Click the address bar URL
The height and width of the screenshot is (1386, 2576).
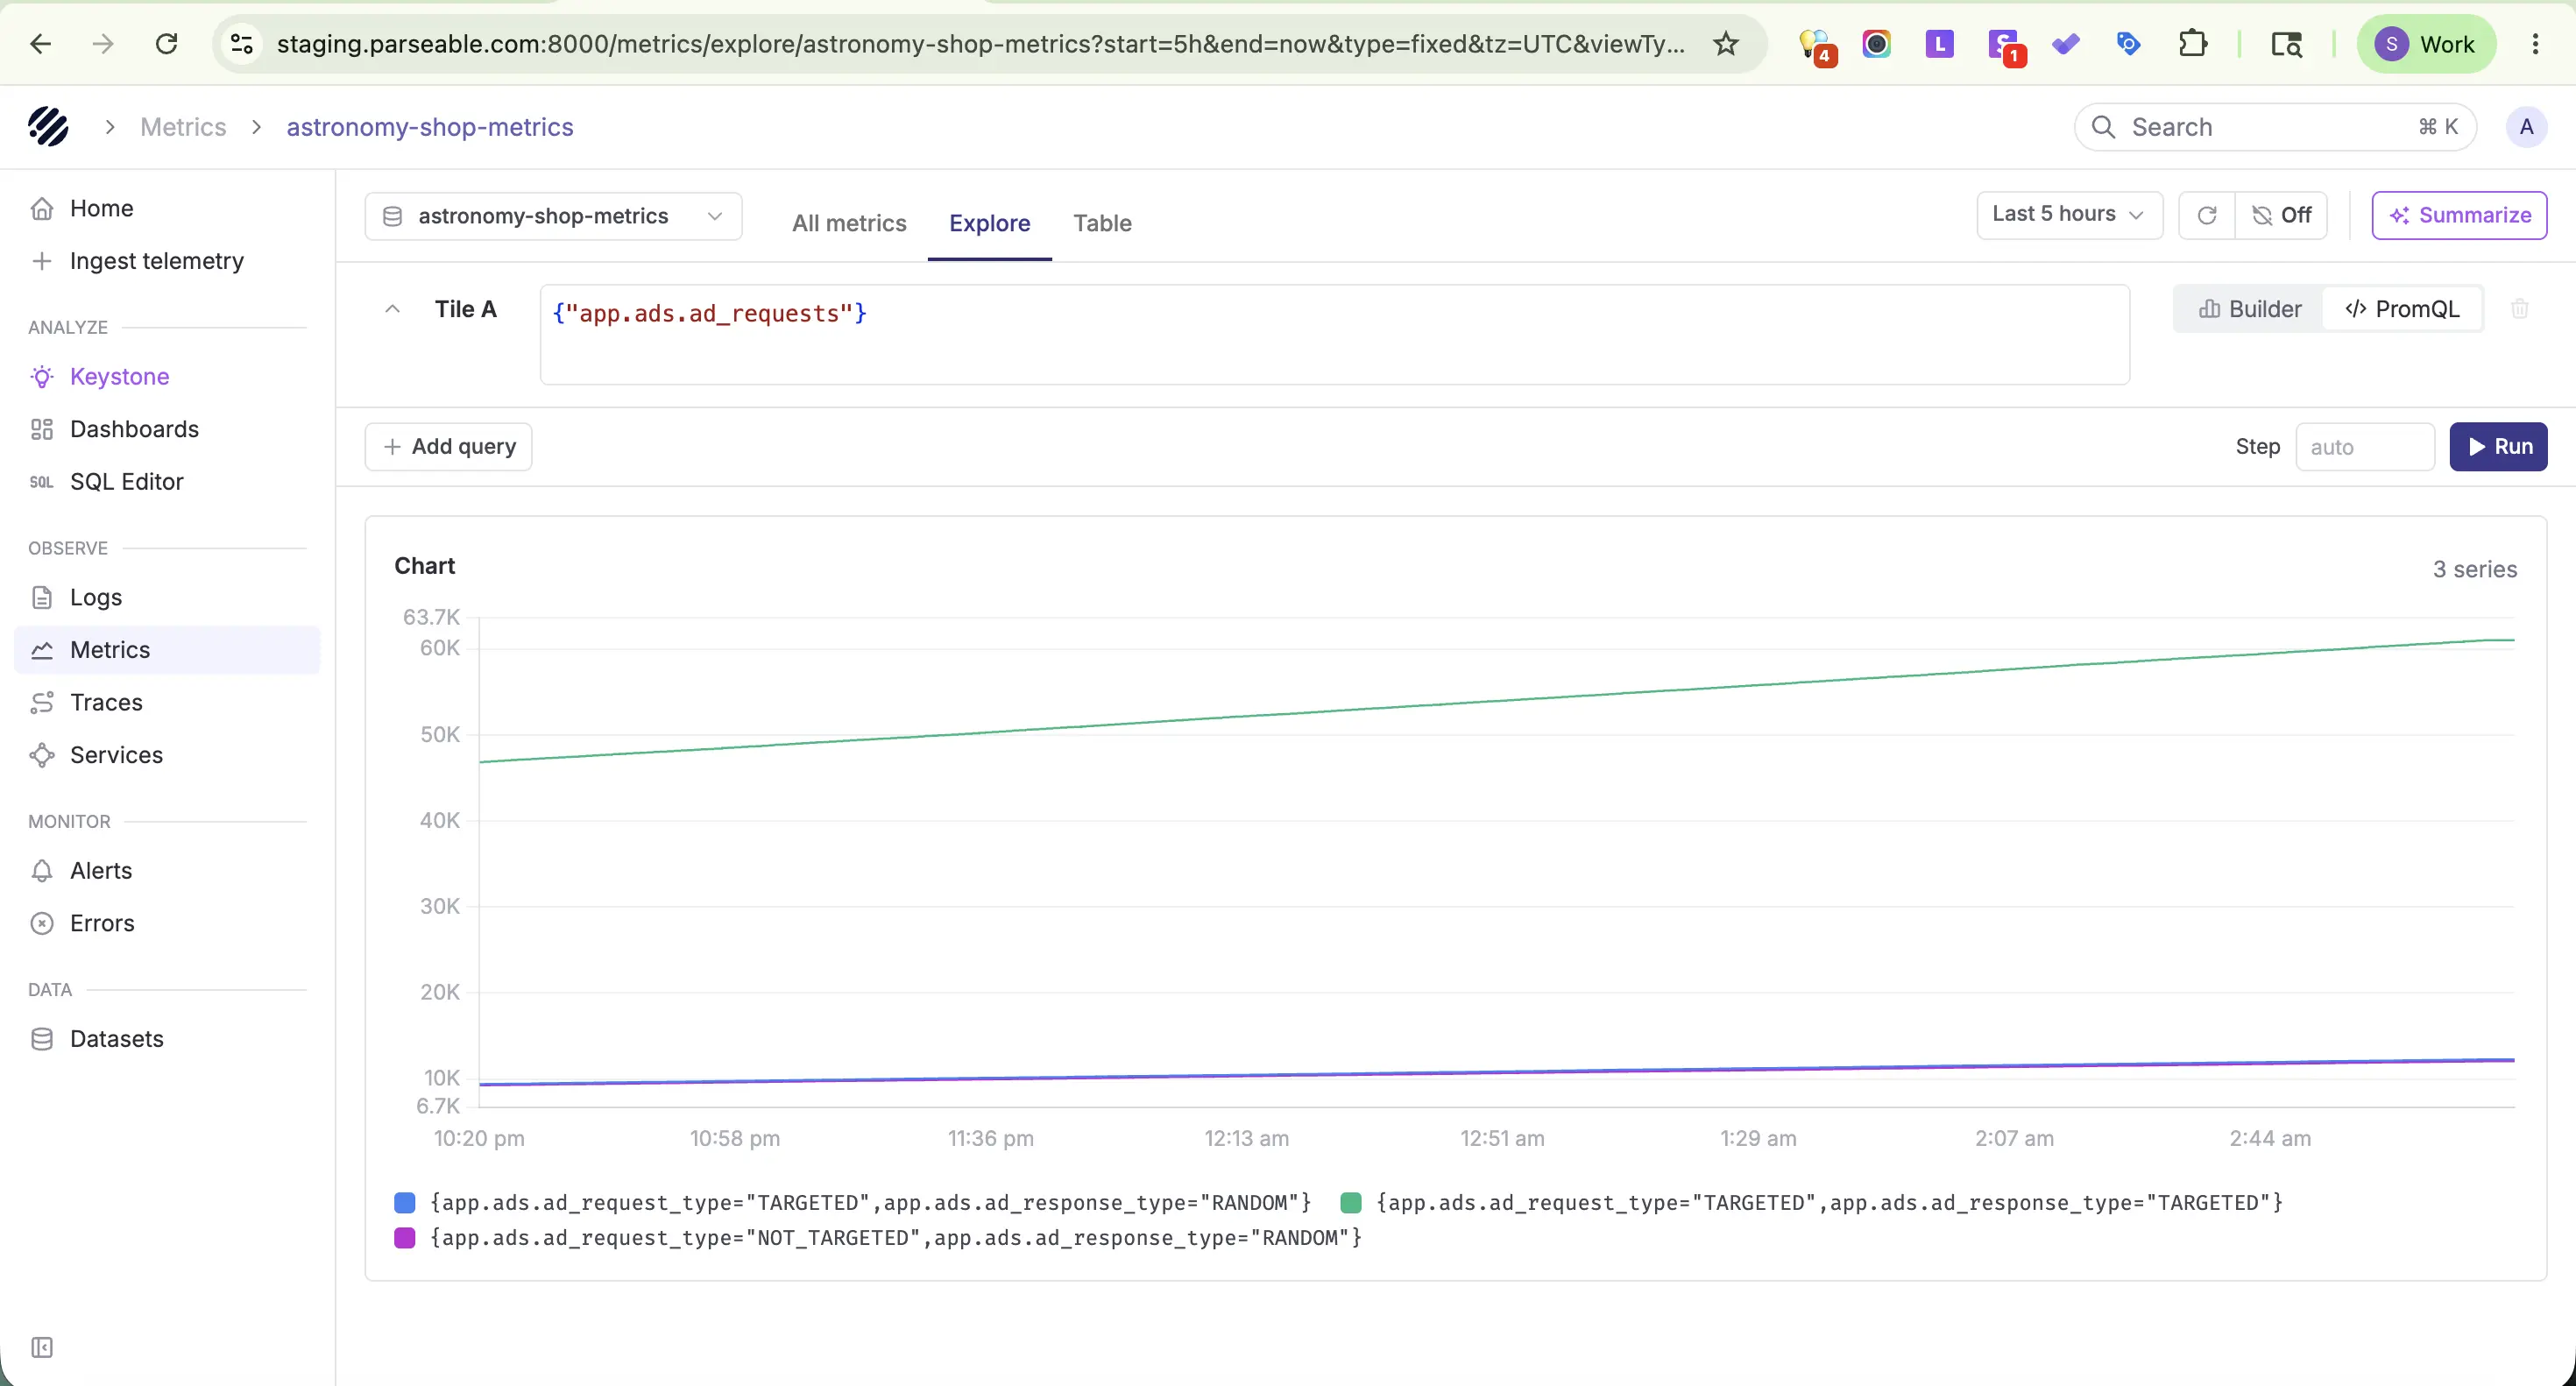pyautogui.click(x=980, y=44)
